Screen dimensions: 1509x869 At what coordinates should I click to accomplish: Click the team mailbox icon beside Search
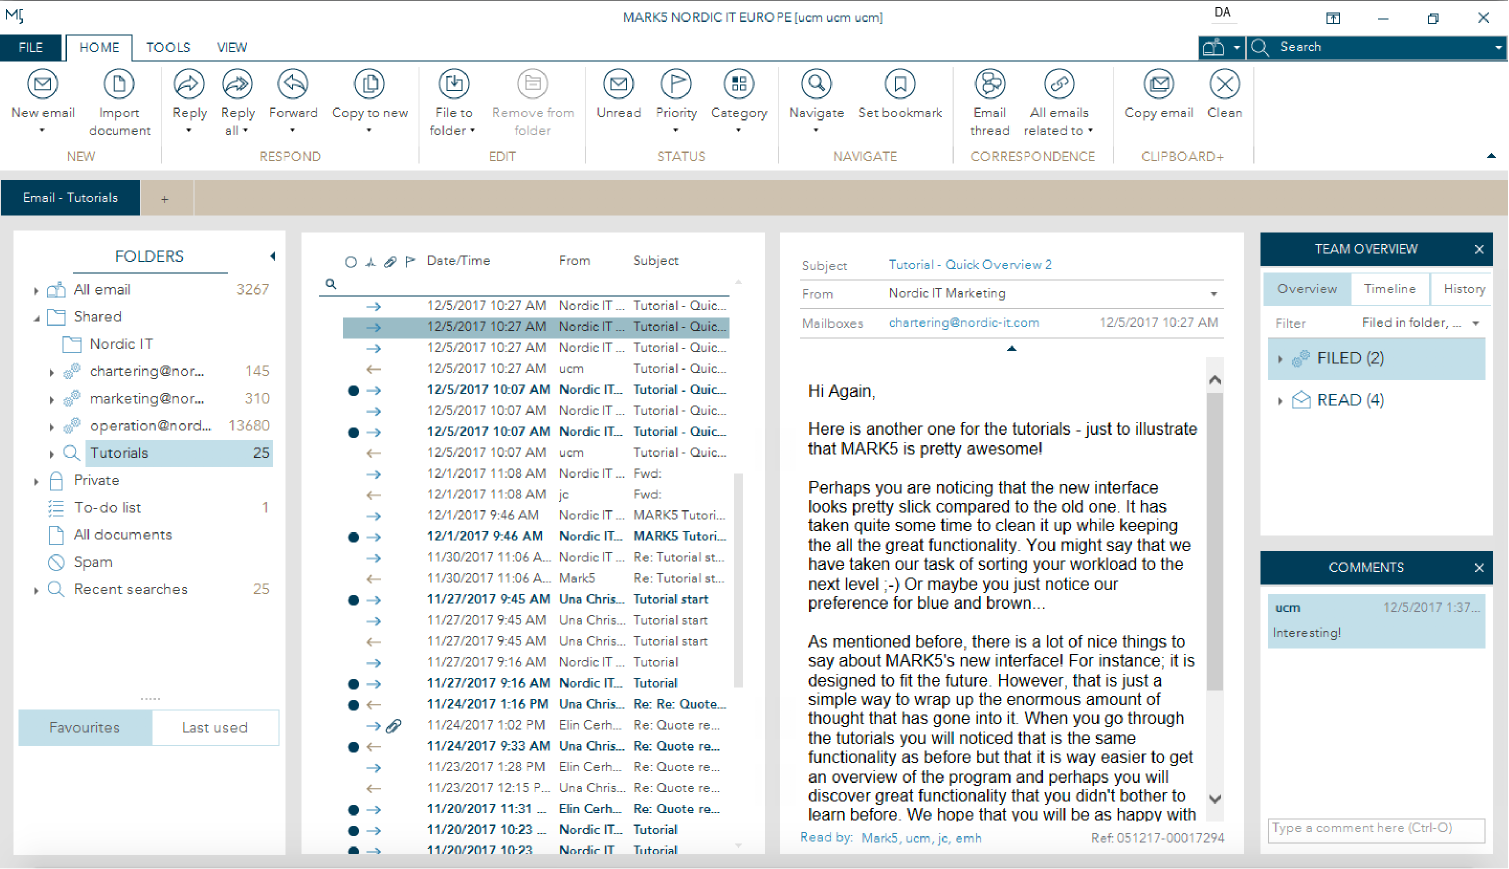point(1213,47)
